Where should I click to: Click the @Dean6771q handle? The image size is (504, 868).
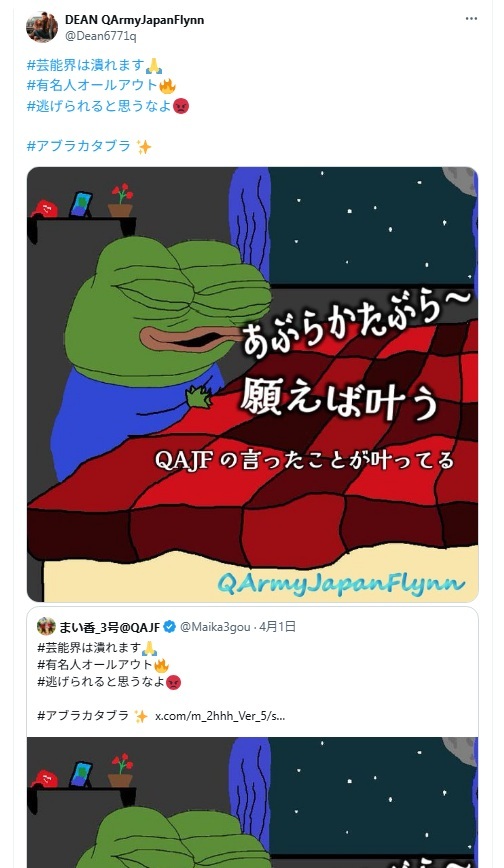(x=101, y=36)
